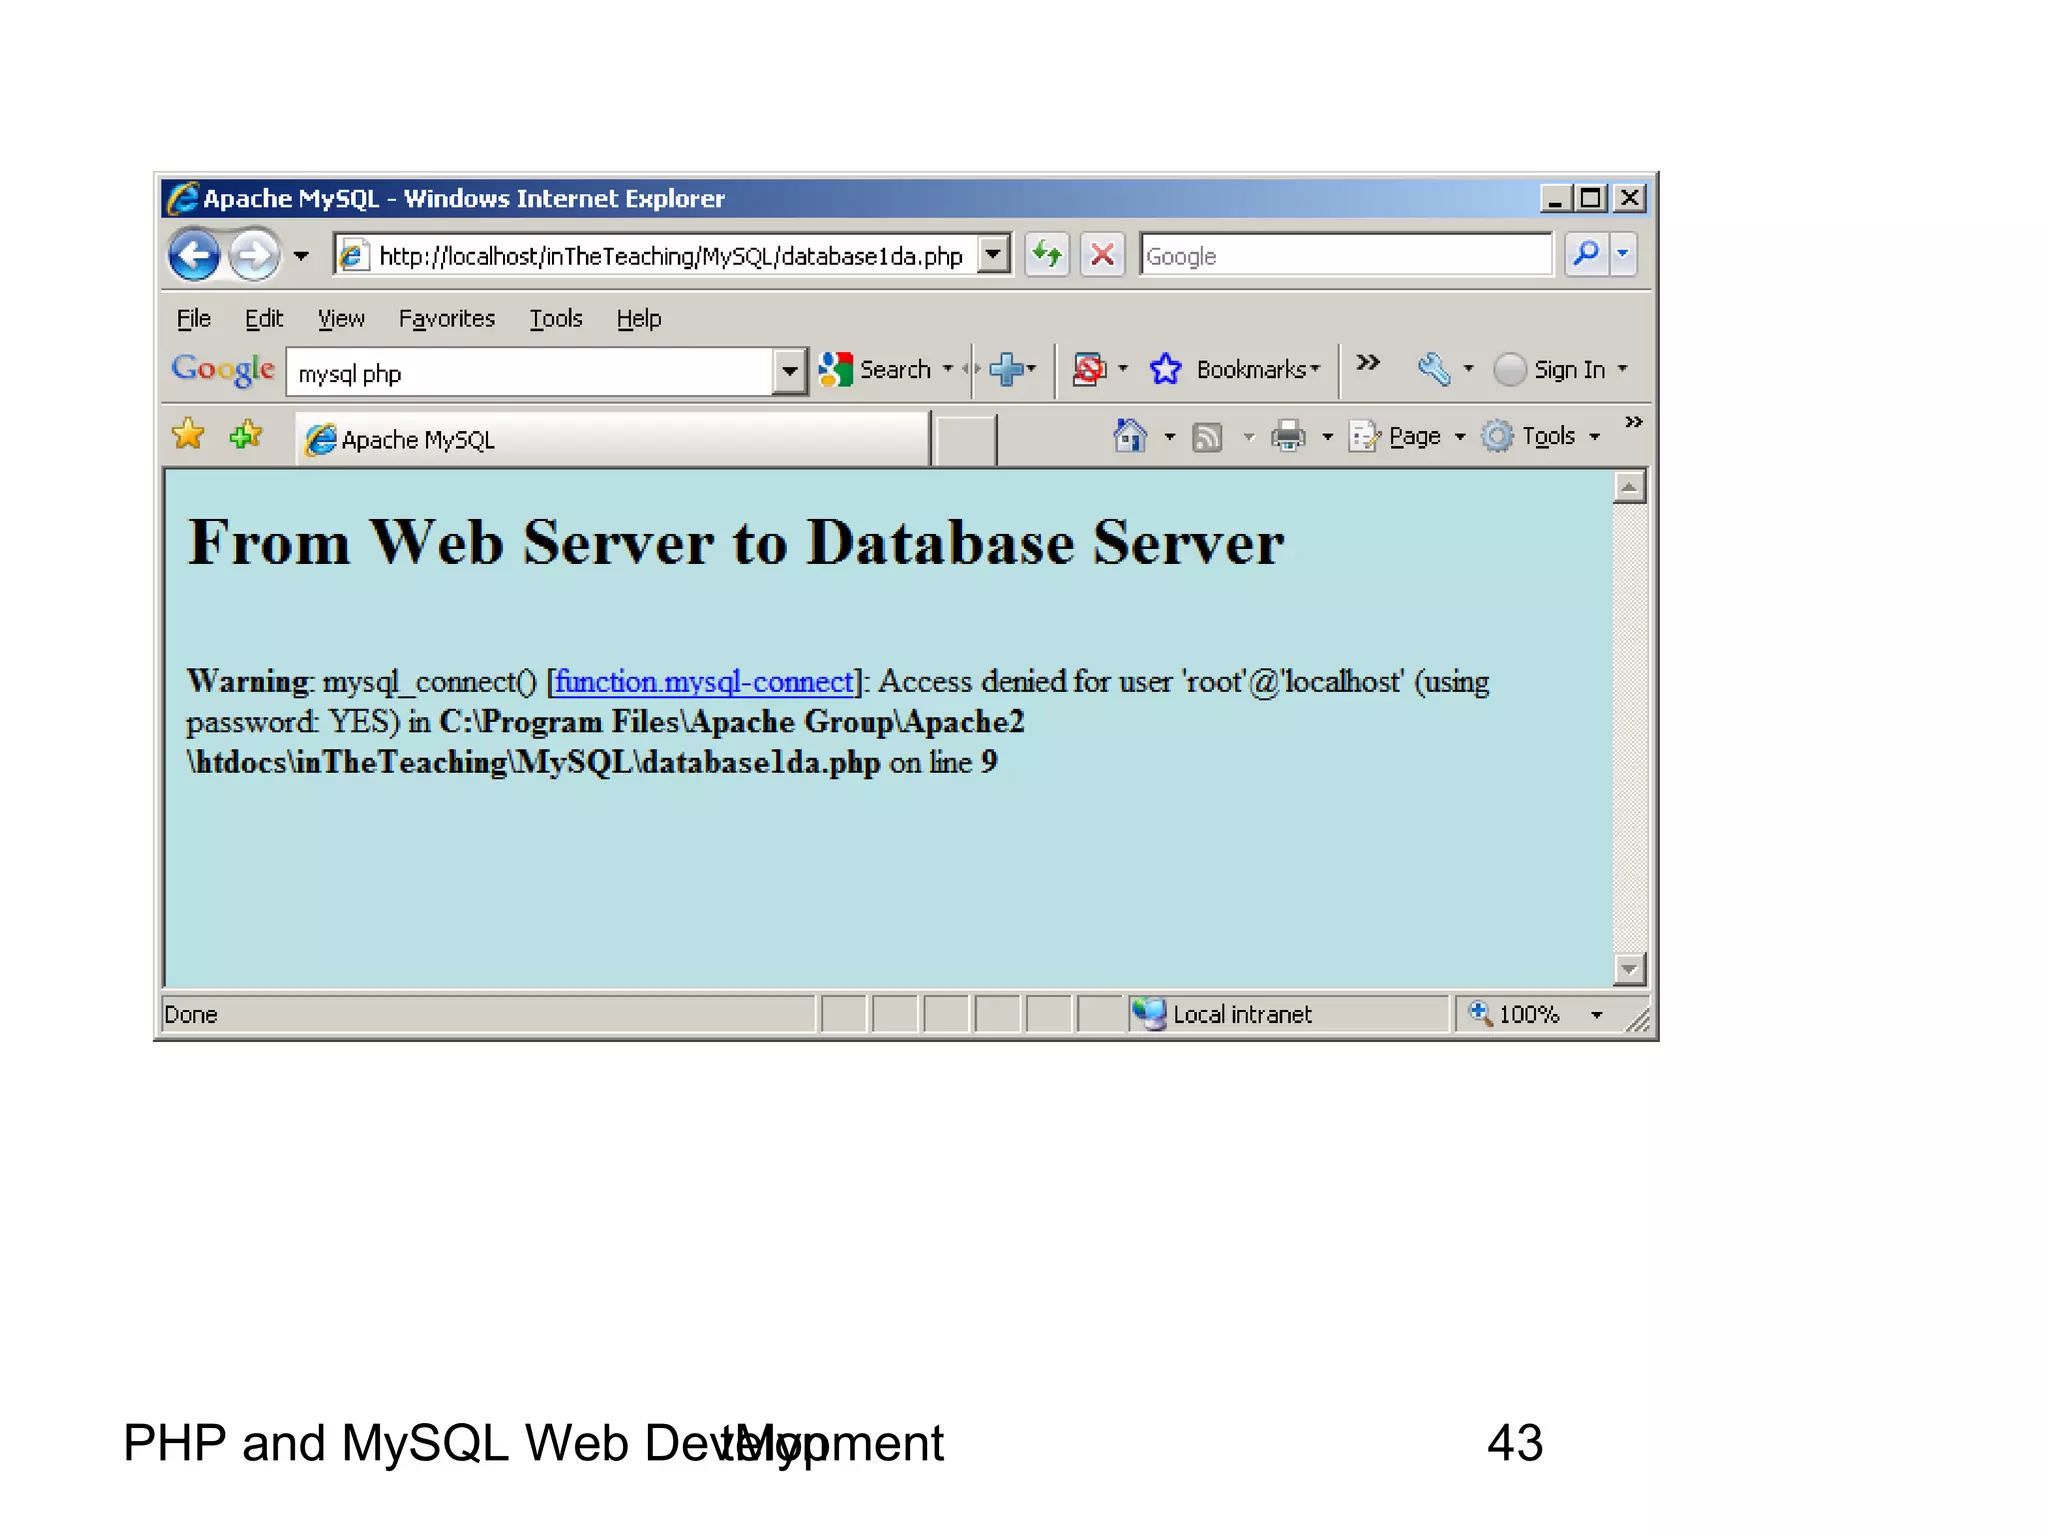Click the search magnifier icon
Image resolution: width=2048 pixels, height=1536 pixels.
[1586, 254]
